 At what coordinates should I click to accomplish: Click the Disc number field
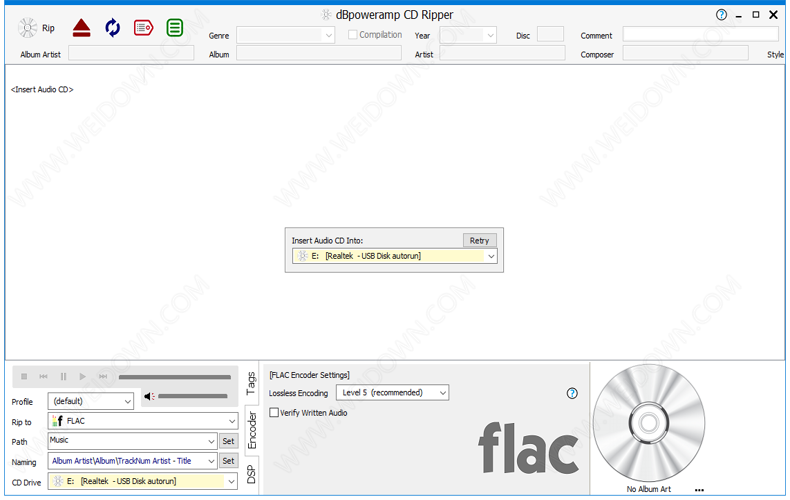click(550, 35)
